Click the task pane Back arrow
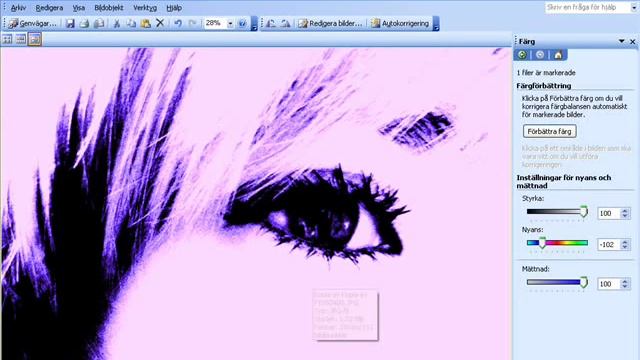Image resolution: width=640 pixels, height=360 pixels. click(x=522, y=55)
